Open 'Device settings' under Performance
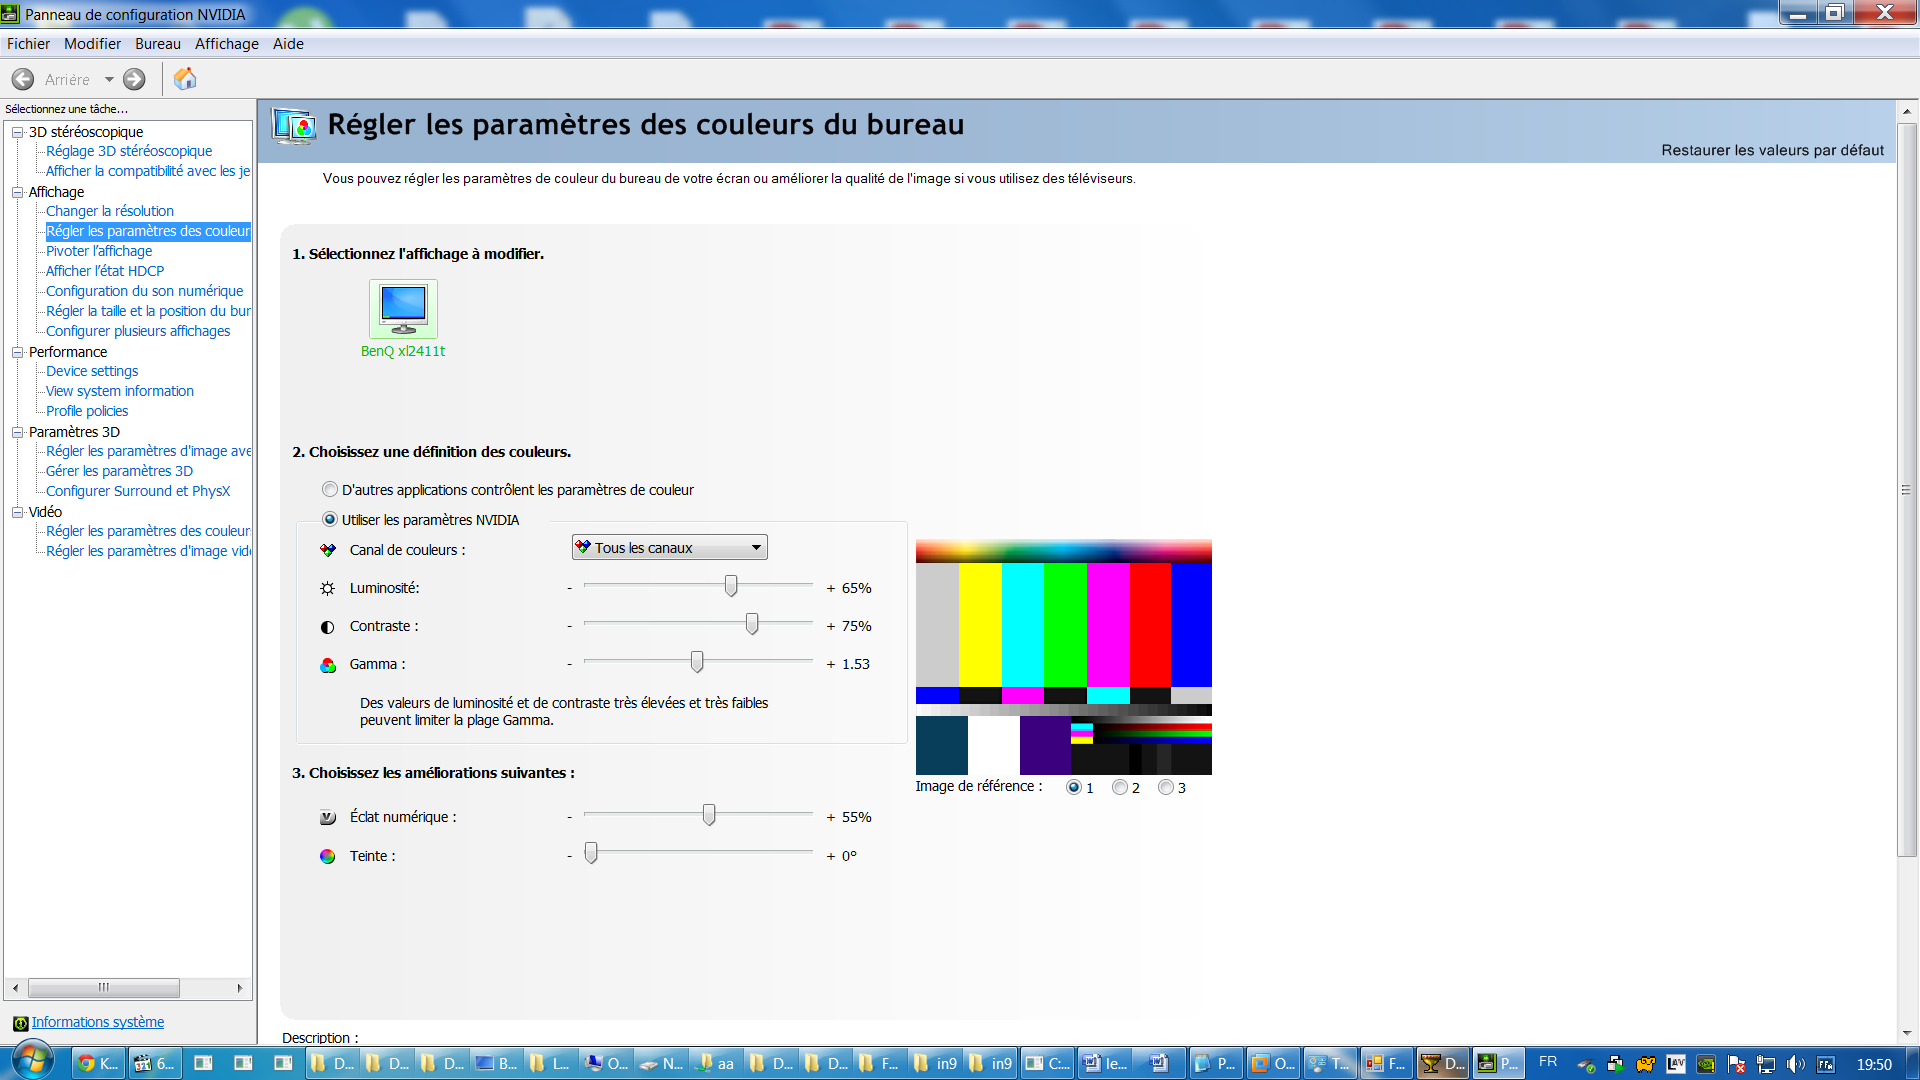This screenshot has height=1080, width=1920. pos(92,371)
